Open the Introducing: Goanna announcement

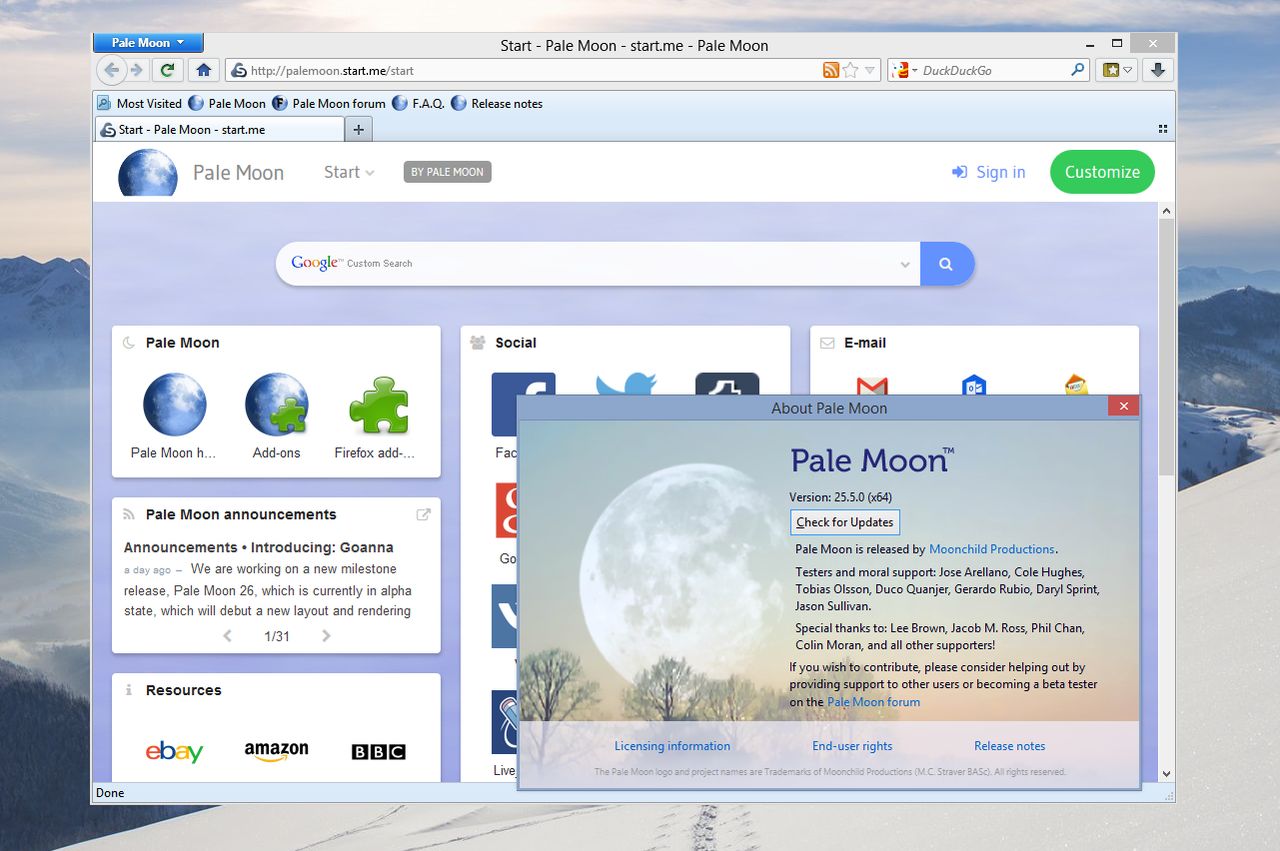point(258,547)
